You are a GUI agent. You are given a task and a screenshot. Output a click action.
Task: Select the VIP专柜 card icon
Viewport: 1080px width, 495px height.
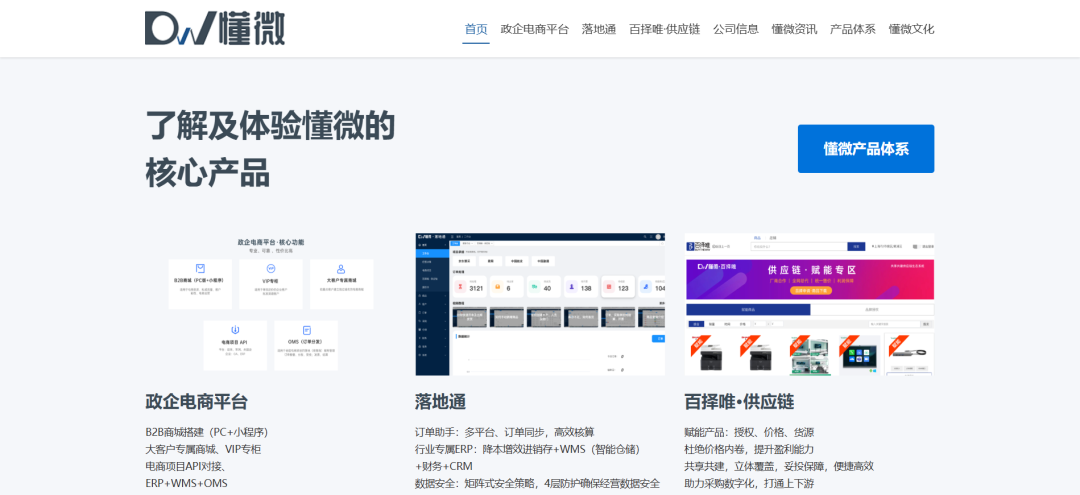[271, 268]
